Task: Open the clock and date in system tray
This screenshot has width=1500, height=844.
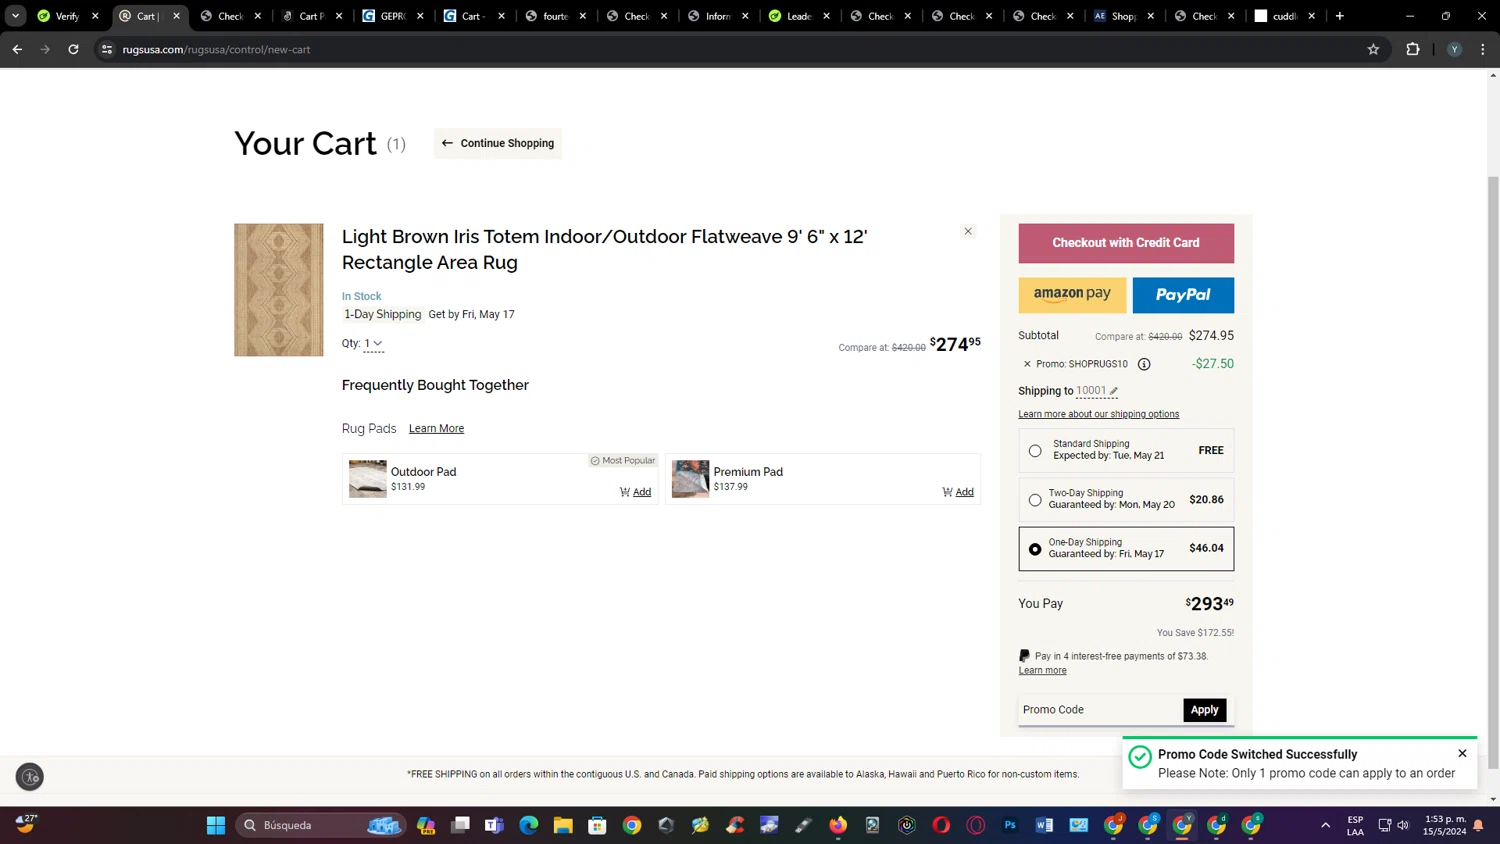Action: (x=1445, y=825)
